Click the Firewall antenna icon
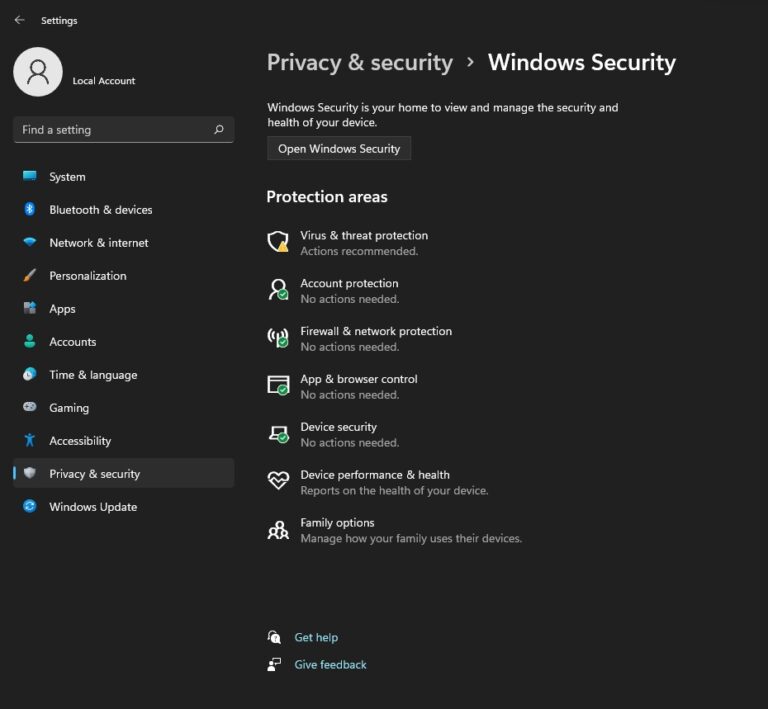Viewport: 768px width, 709px height. [278, 337]
